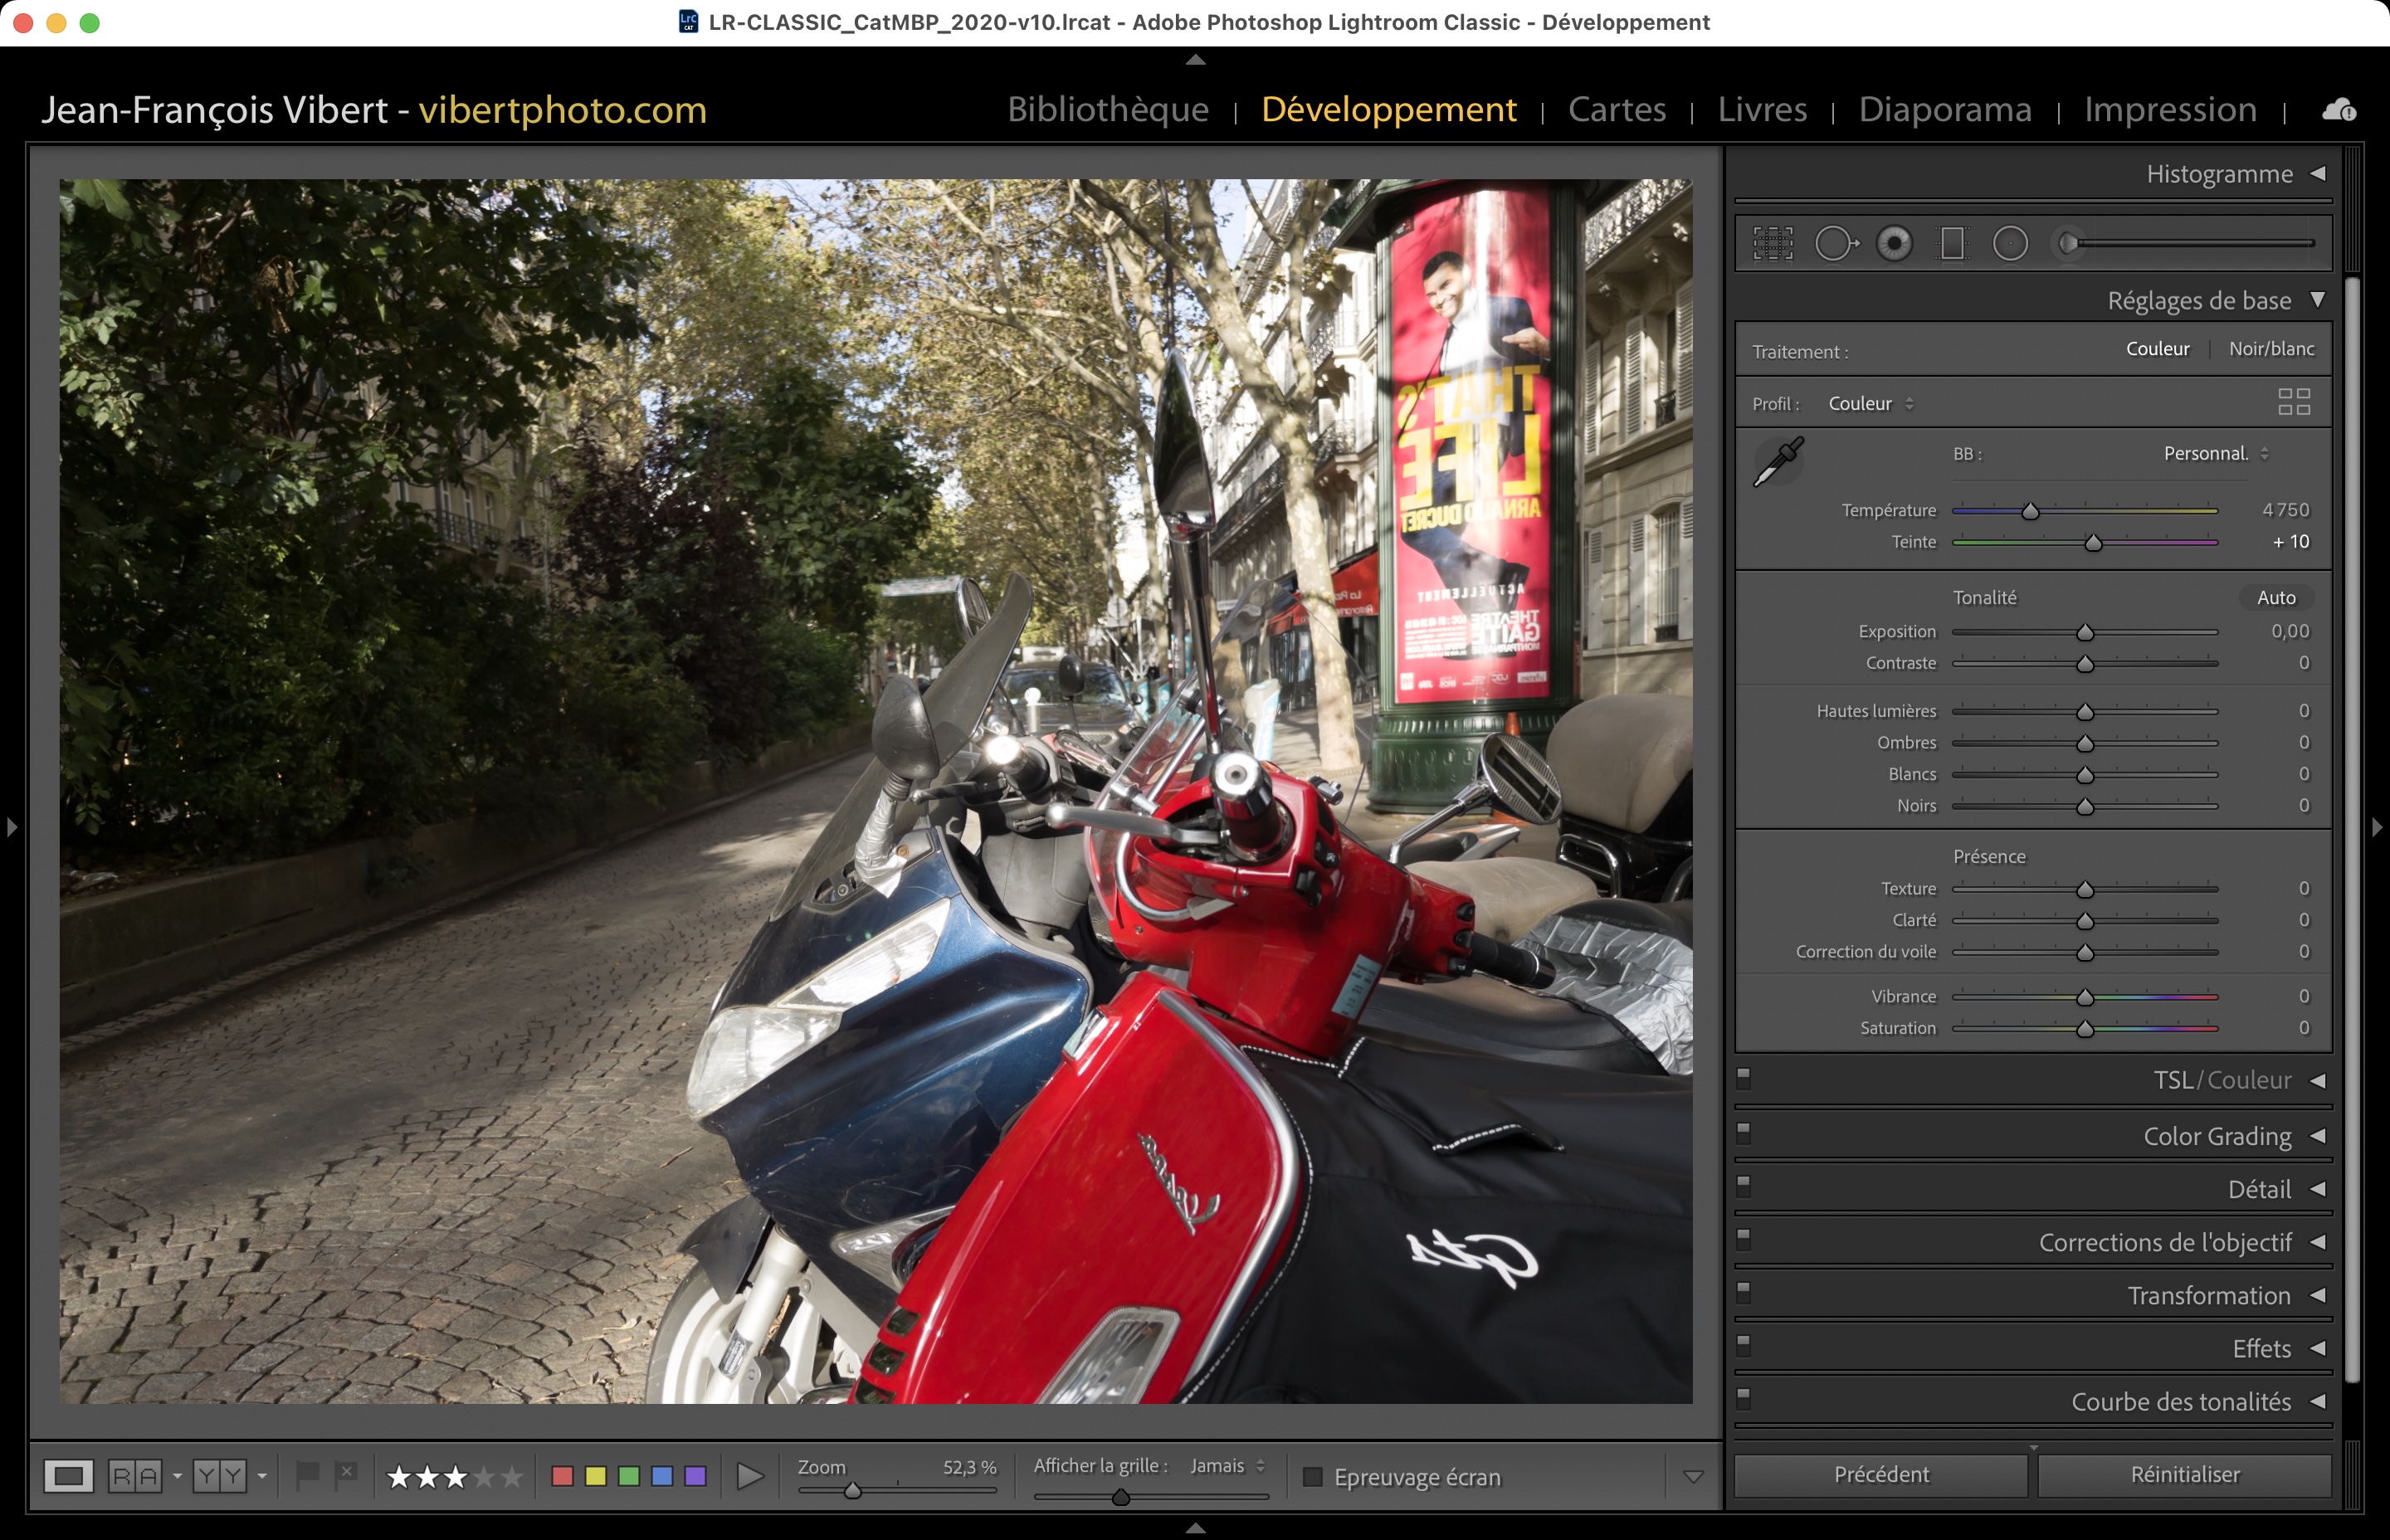Screen dimensions: 2390x1540
Task: Click the Réinitialiser button
Action: click(2184, 1475)
